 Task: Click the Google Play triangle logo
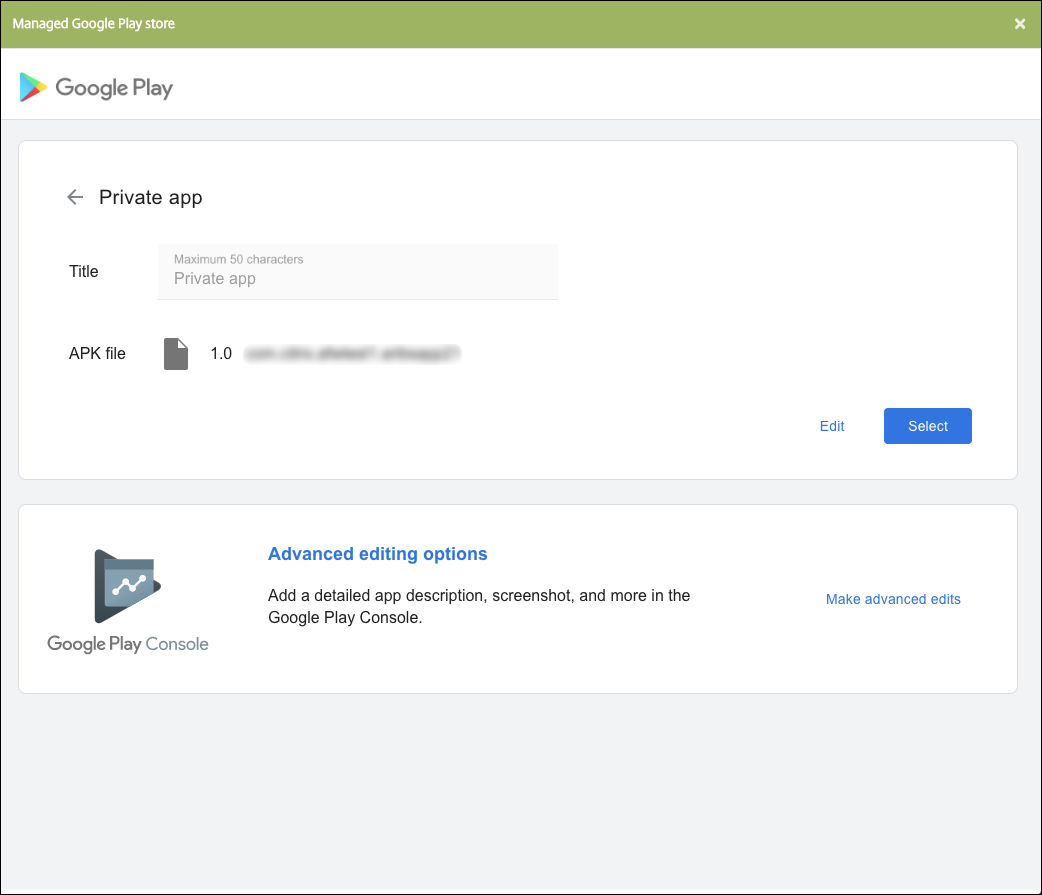33,87
